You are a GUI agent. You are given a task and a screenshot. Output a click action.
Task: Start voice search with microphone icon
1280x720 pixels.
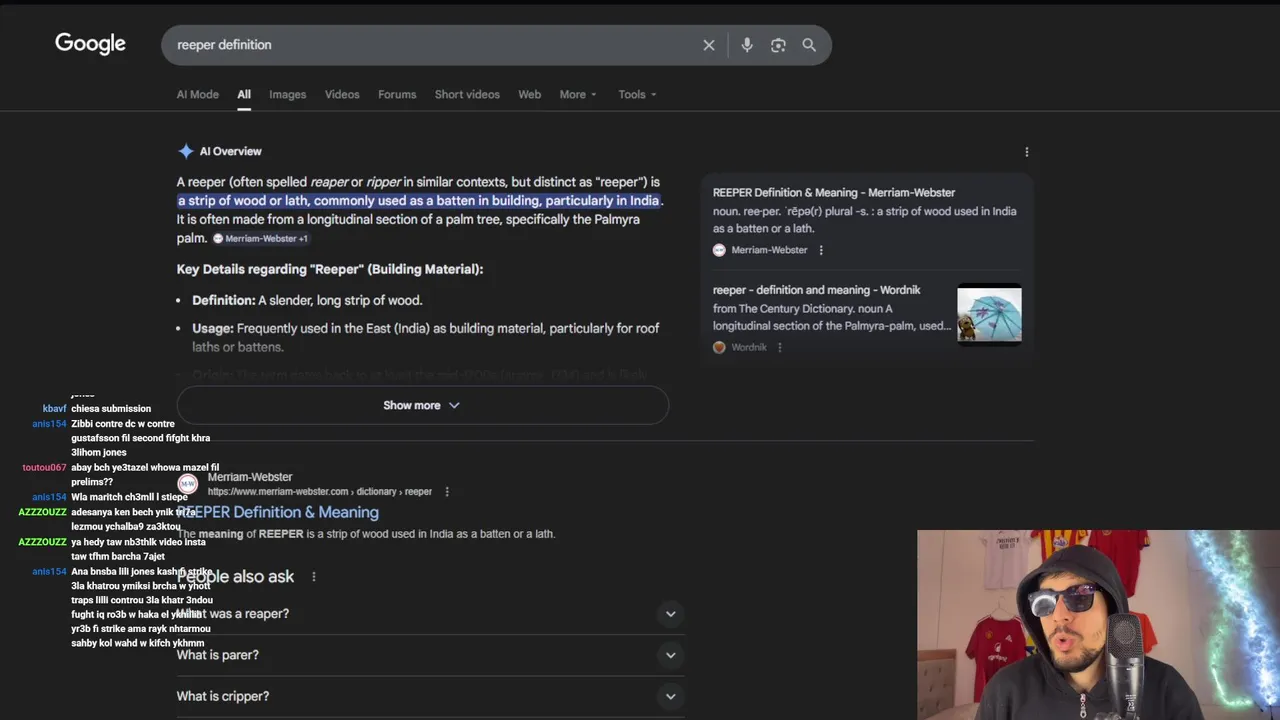(x=746, y=45)
